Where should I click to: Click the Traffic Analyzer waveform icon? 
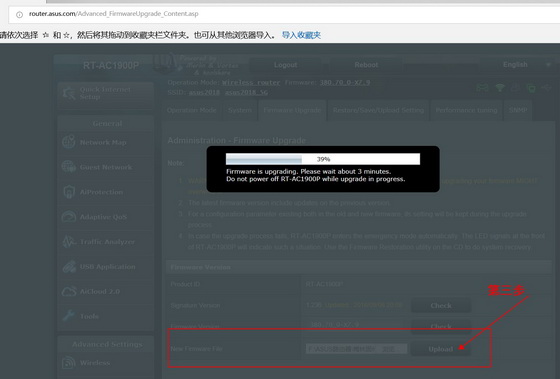point(69,241)
